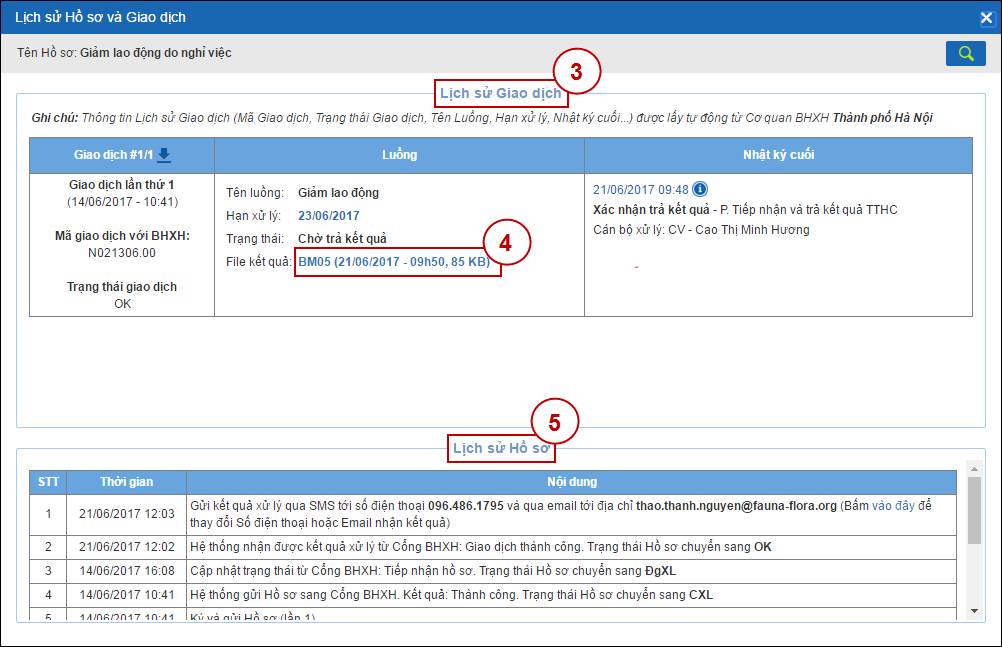Click Giao dịch lần thứ 1 text
Viewport: 1002px width, 647px height.
pyautogui.click(x=121, y=185)
